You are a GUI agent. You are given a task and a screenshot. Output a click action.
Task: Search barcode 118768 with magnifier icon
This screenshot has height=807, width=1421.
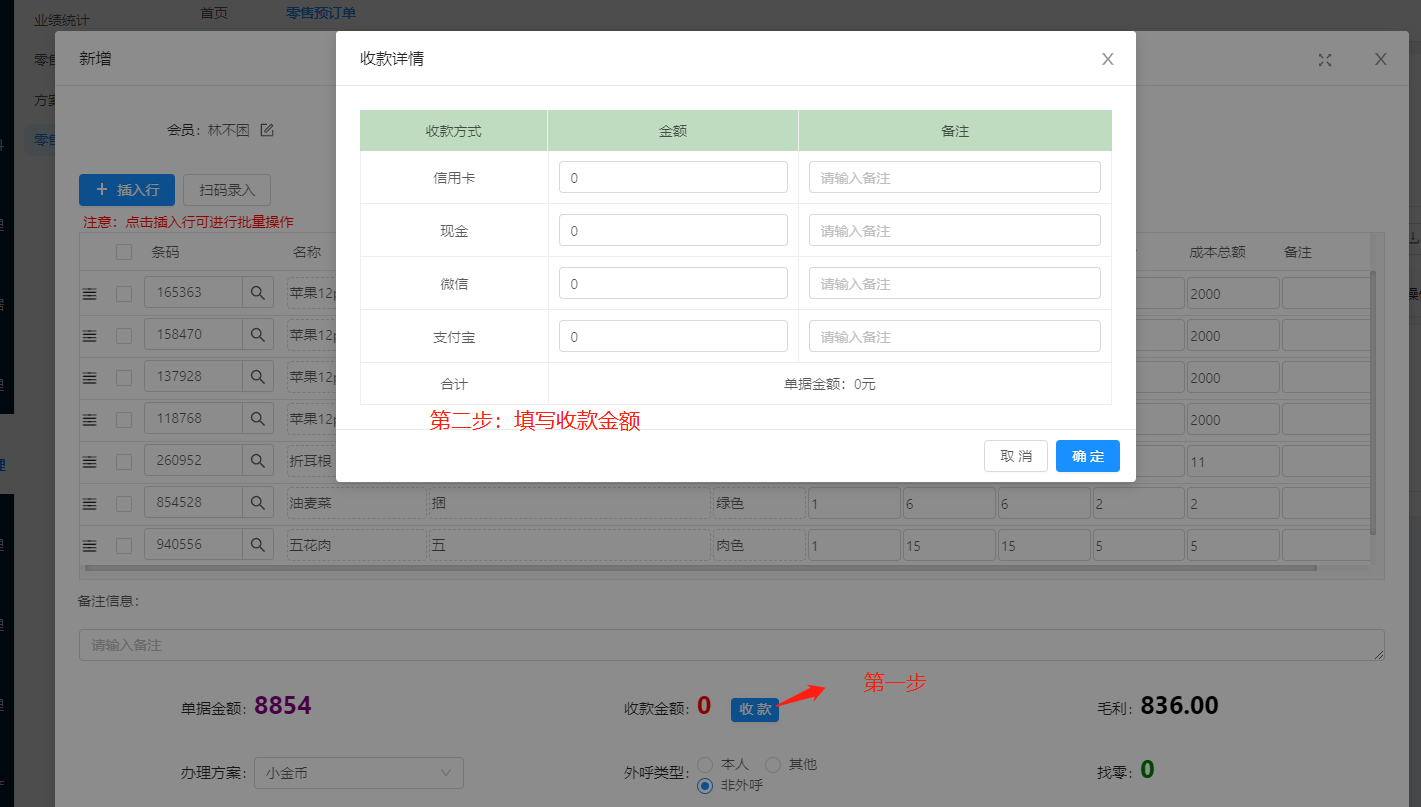click(x=258, y=419)
